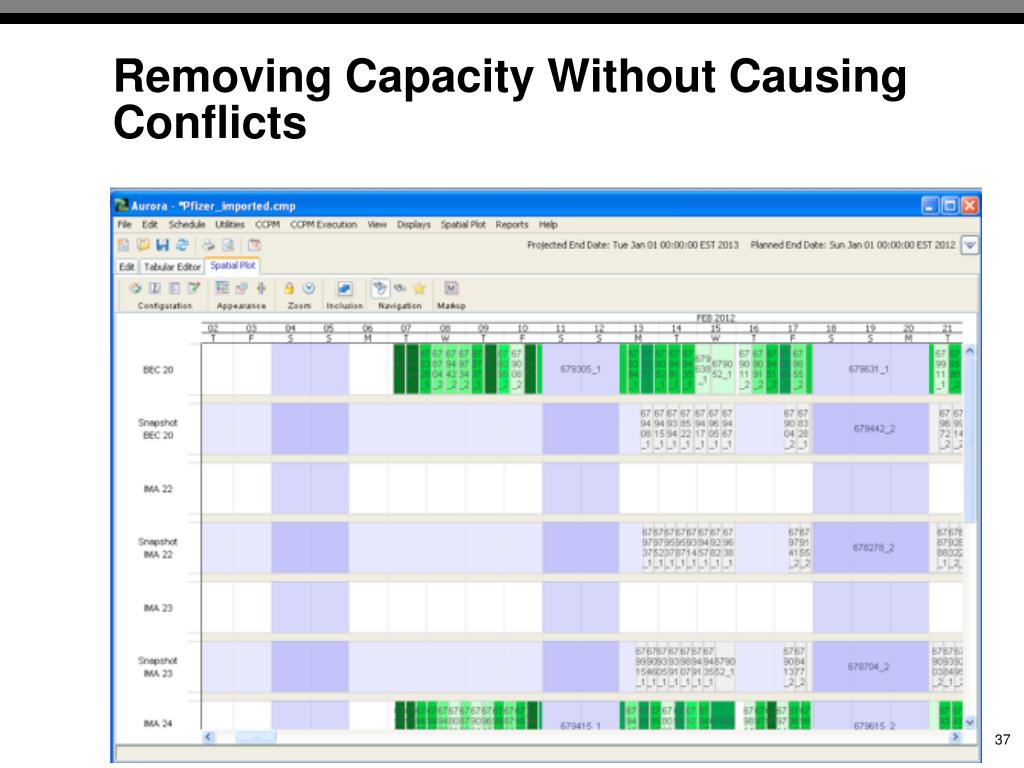Click the IMA 22 row label
This screenshot has width=1024, height=768.
click(158, 489)
